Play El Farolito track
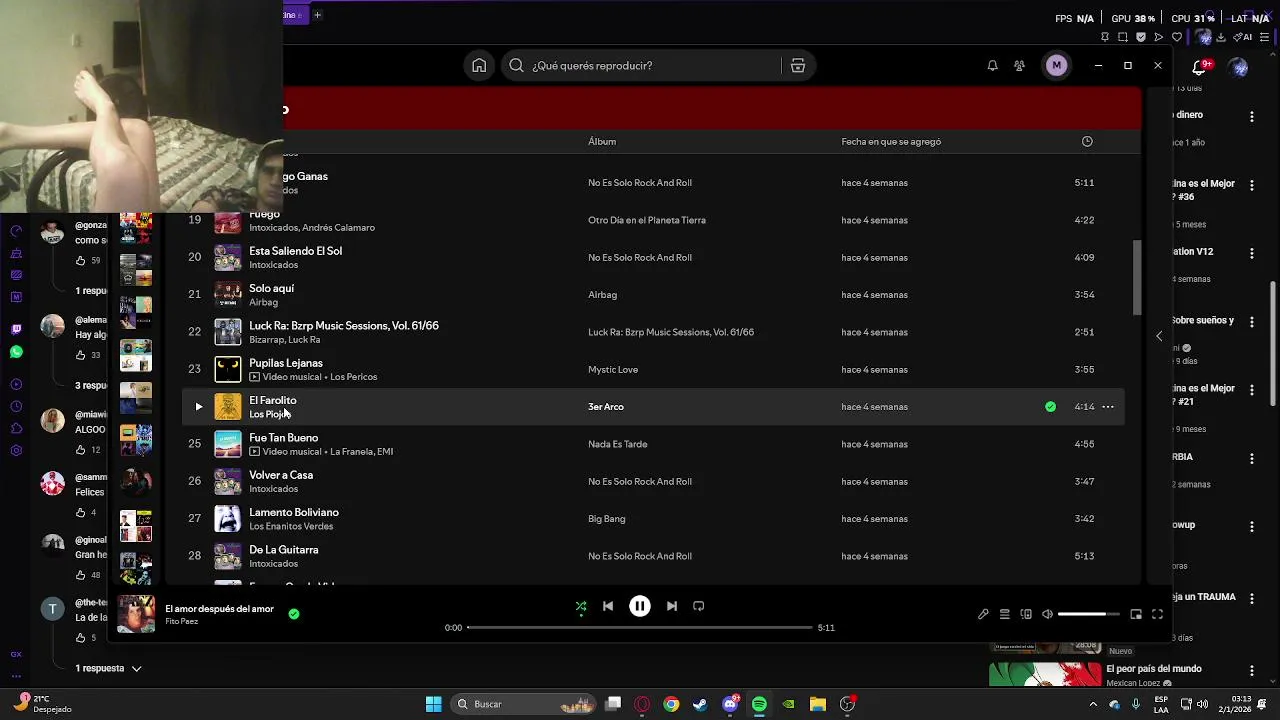 click(198, 407)
